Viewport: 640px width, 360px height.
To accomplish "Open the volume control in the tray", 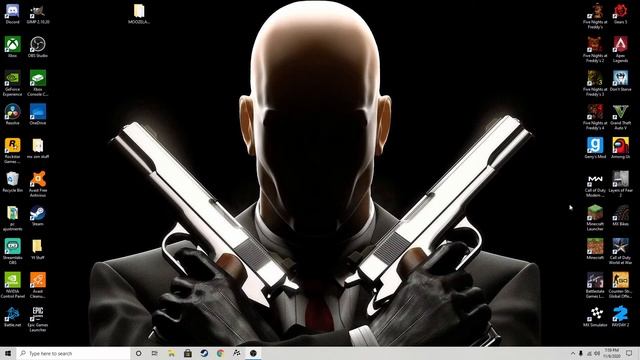I will point(597,353).
